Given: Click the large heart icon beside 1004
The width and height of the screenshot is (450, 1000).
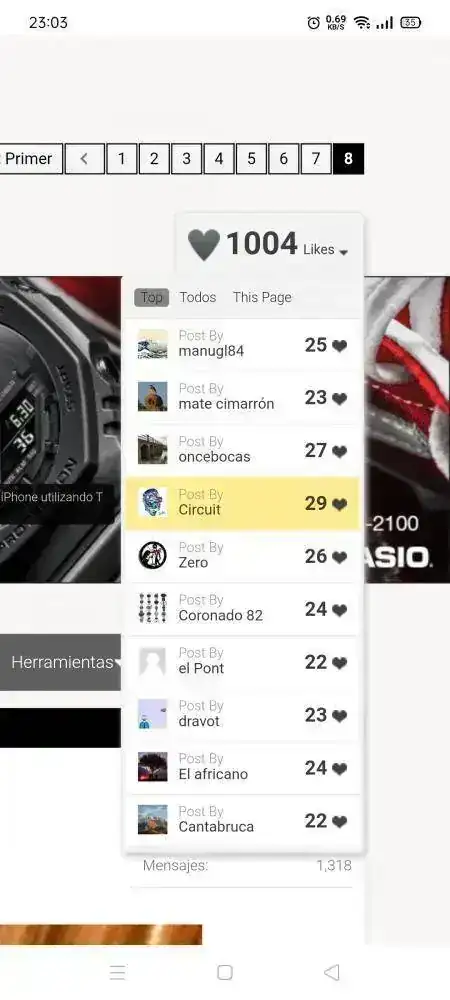Looking at the screenshot, I should (x=204, y=245).
